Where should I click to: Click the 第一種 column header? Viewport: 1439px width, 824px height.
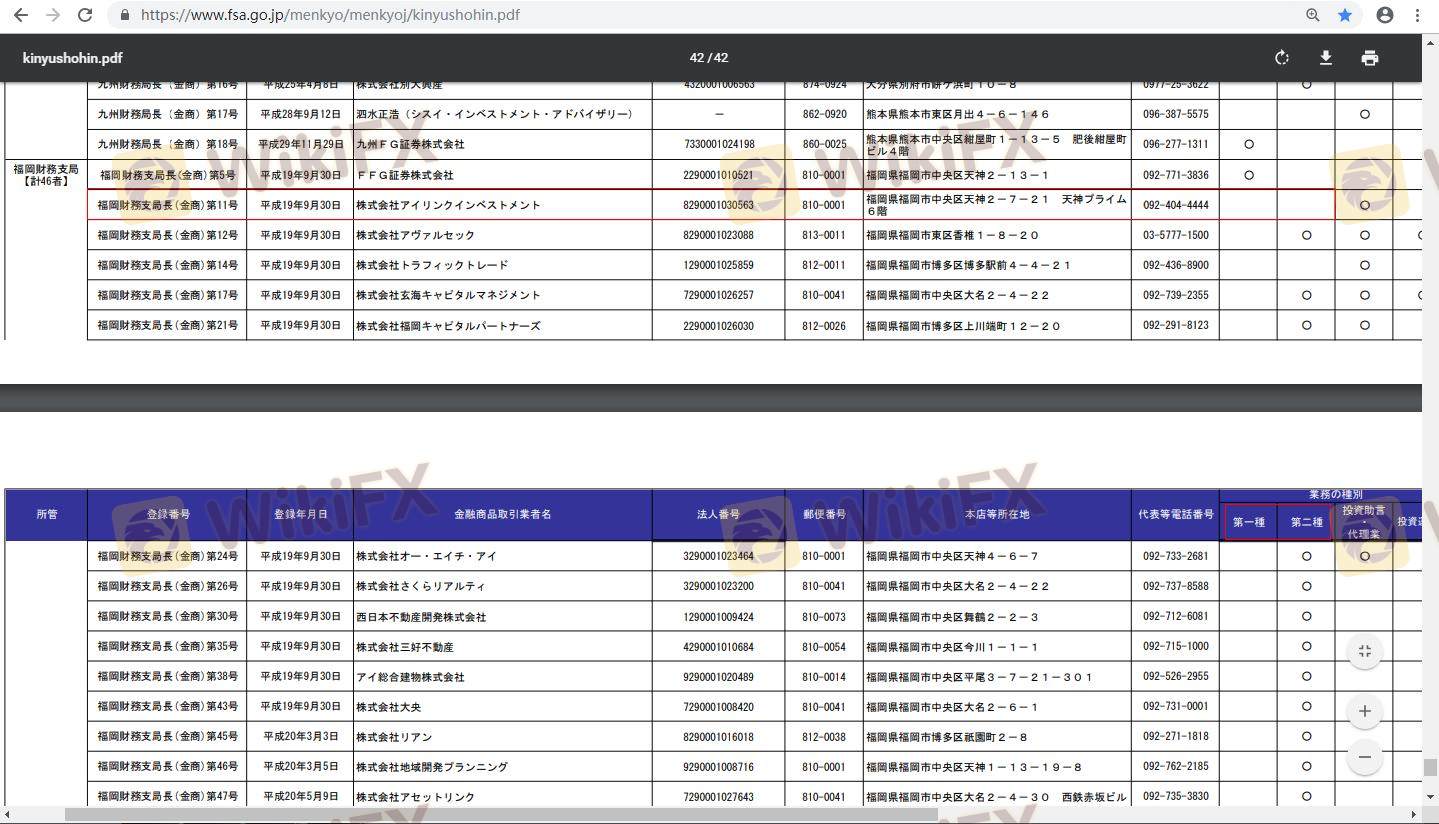pos(1248,522)
